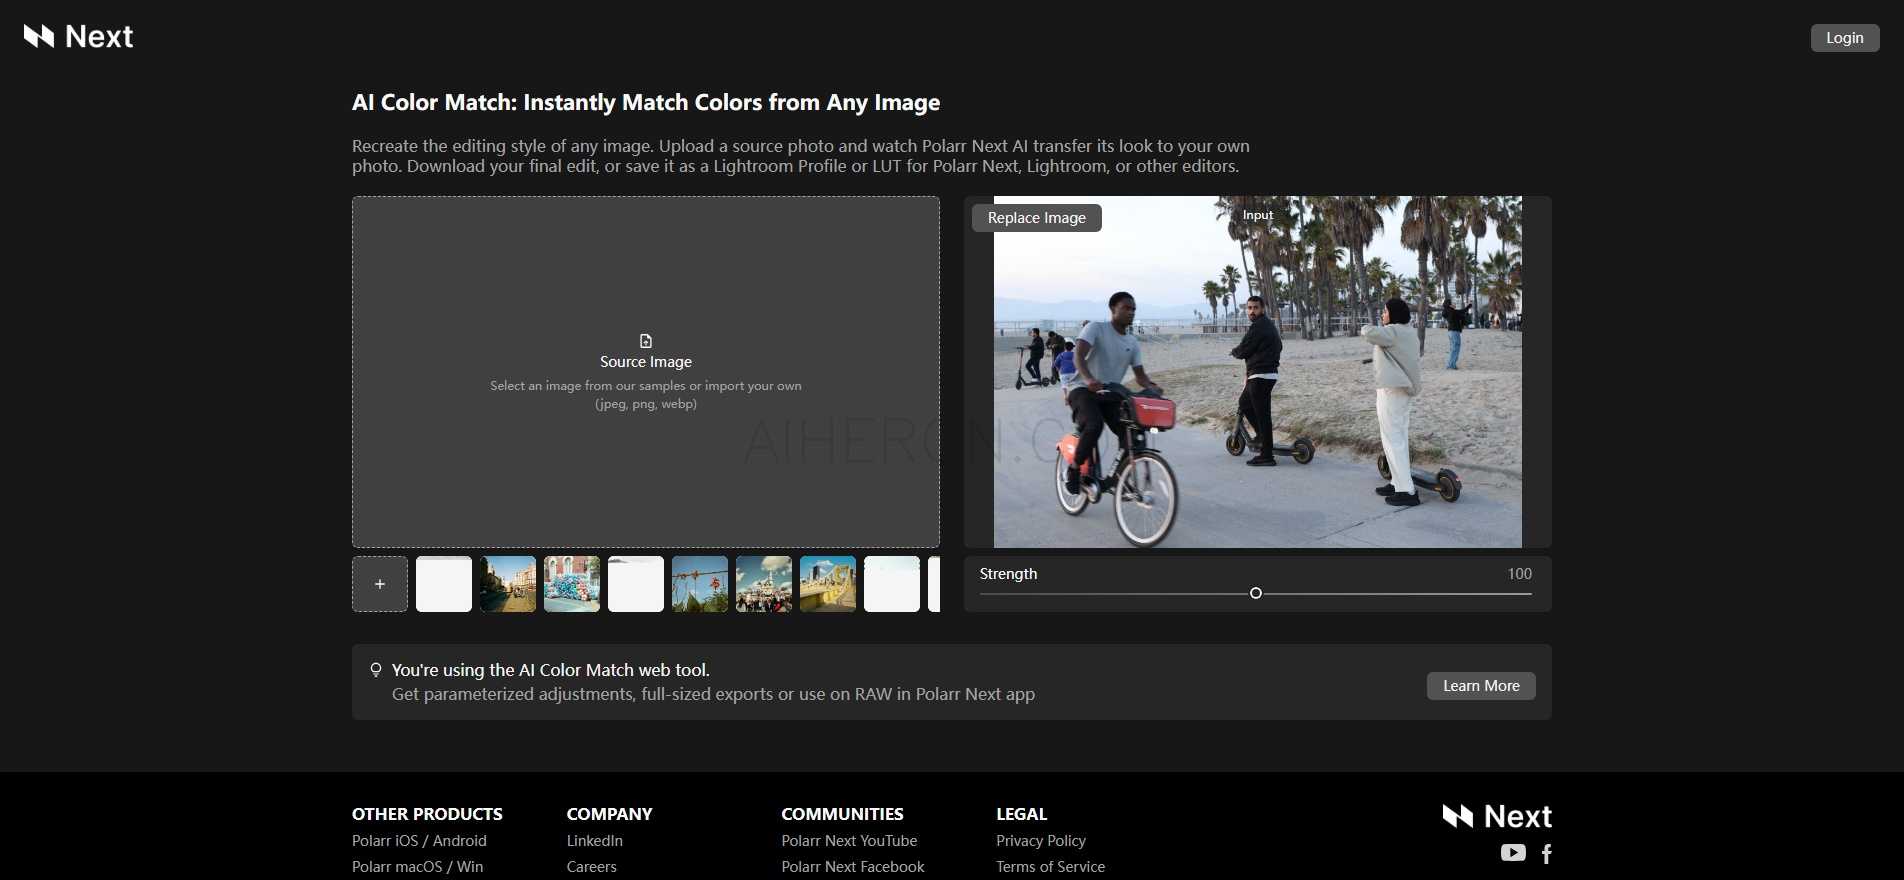
Task: Open Polarr Next YouTube link
Action: 849,841
